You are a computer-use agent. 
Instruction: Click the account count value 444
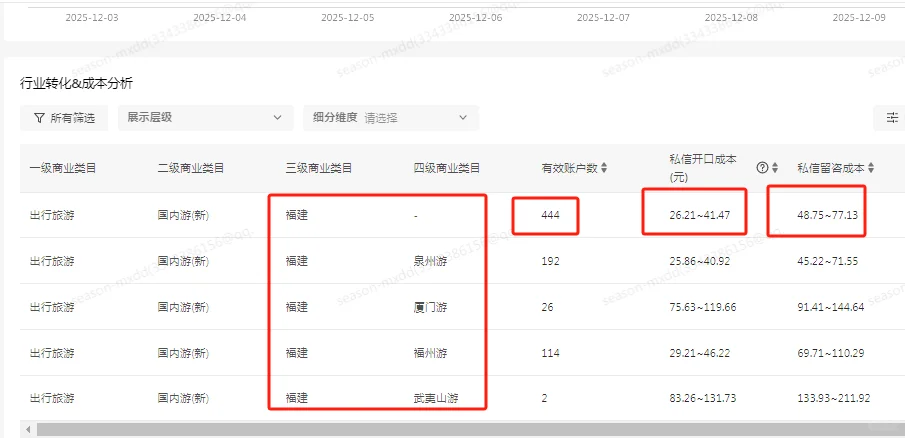pyautogui.click(x=551, y=215)
